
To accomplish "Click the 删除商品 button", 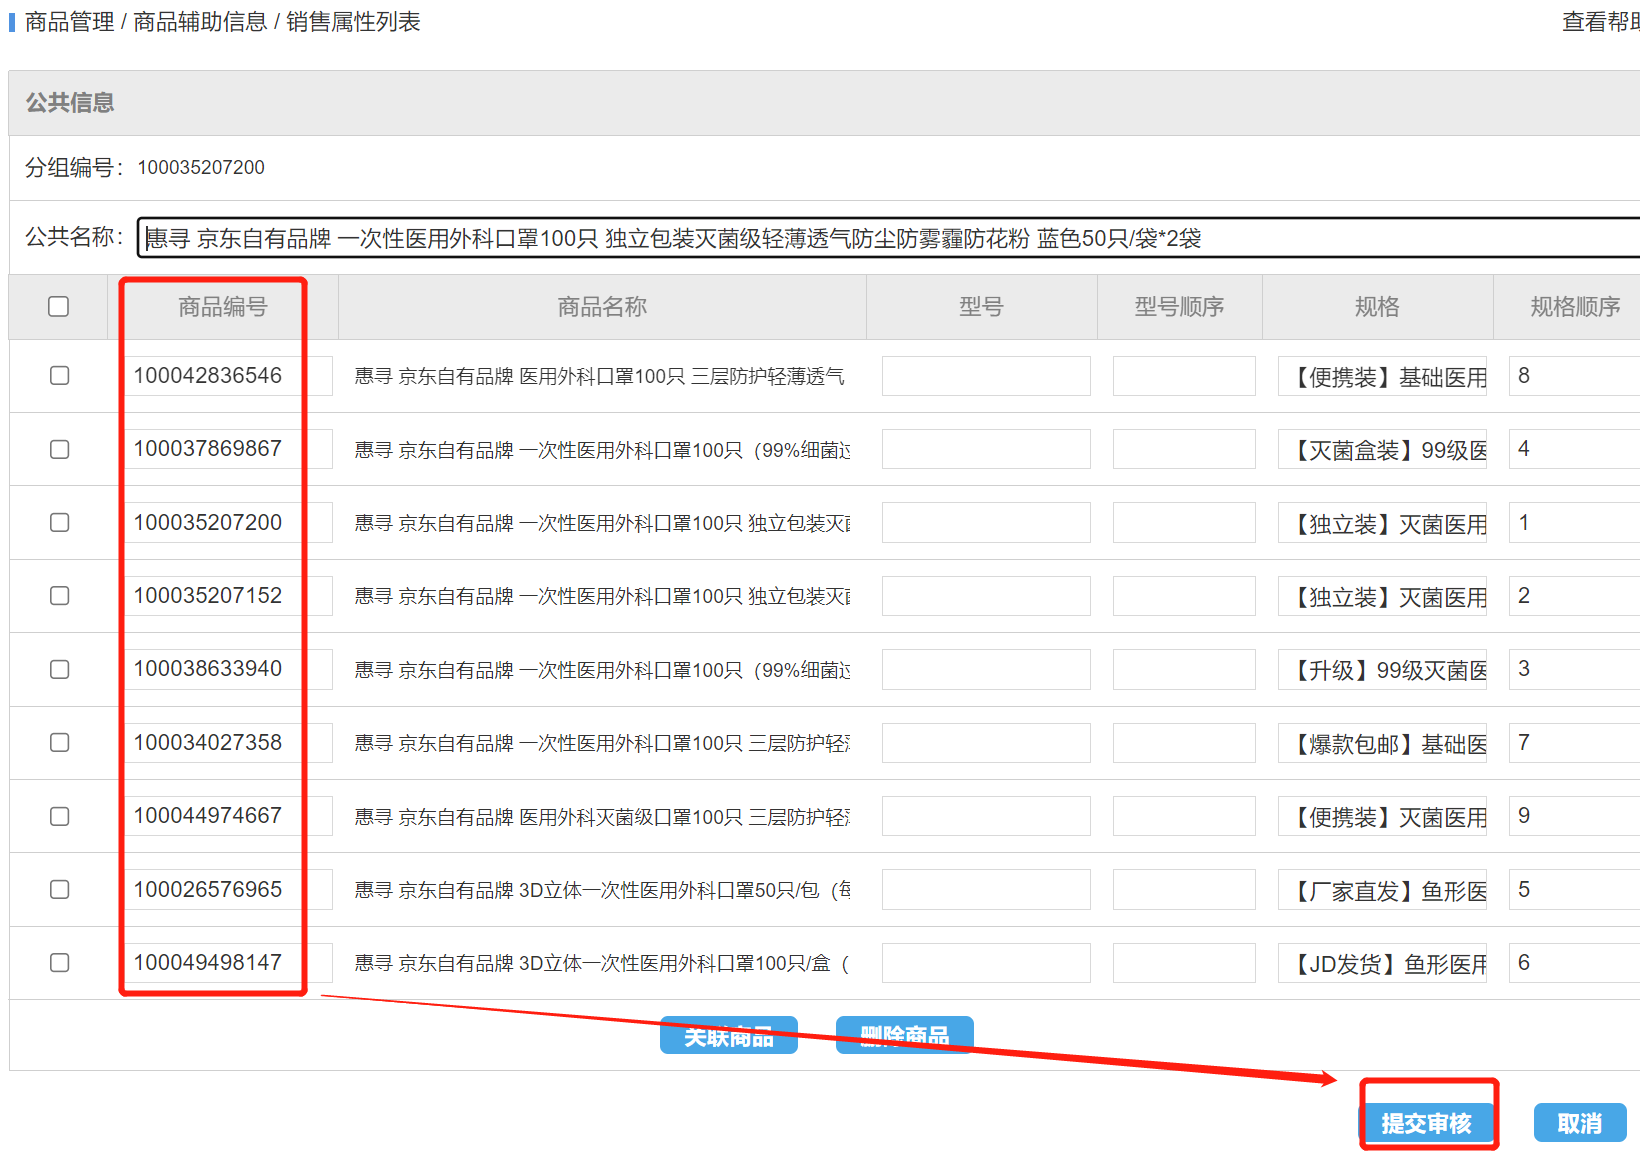I will pos(905,1036).
